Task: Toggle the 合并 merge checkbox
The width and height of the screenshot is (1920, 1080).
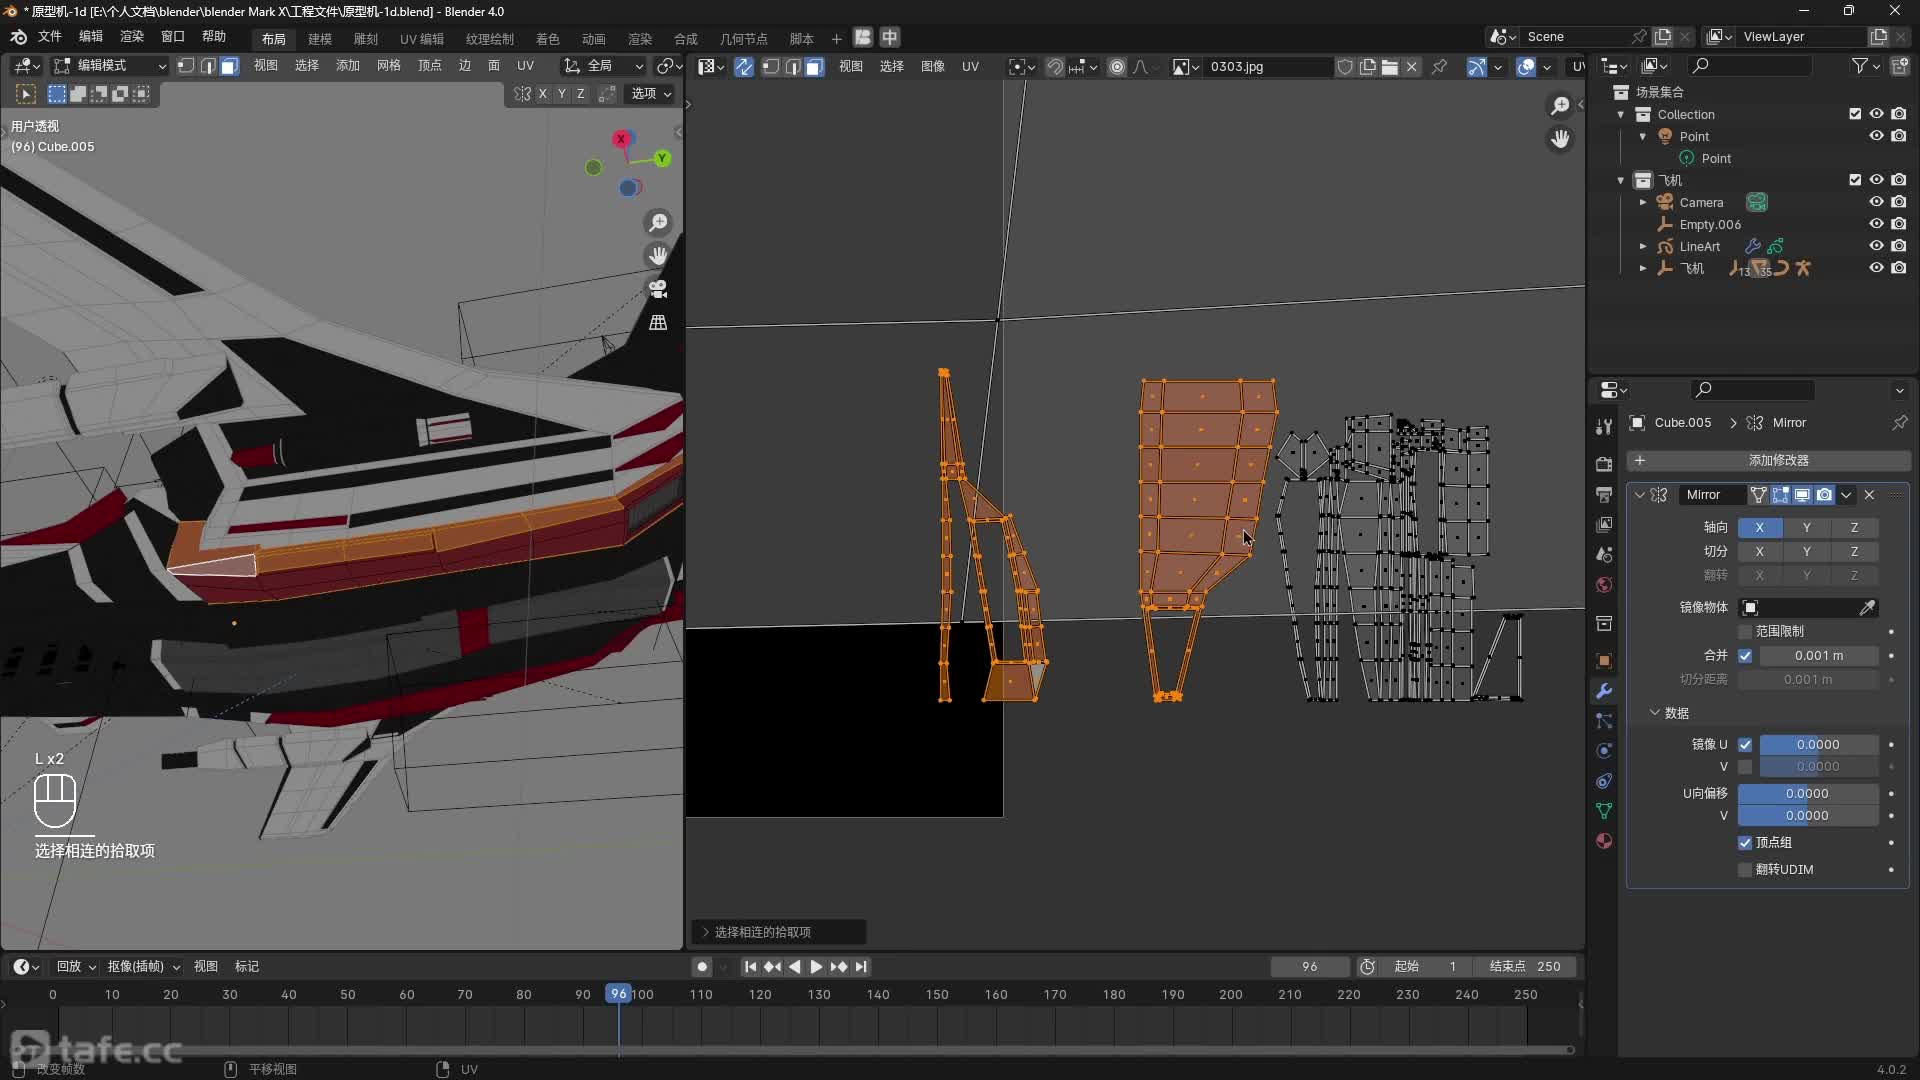Action: click(1745, 656)
